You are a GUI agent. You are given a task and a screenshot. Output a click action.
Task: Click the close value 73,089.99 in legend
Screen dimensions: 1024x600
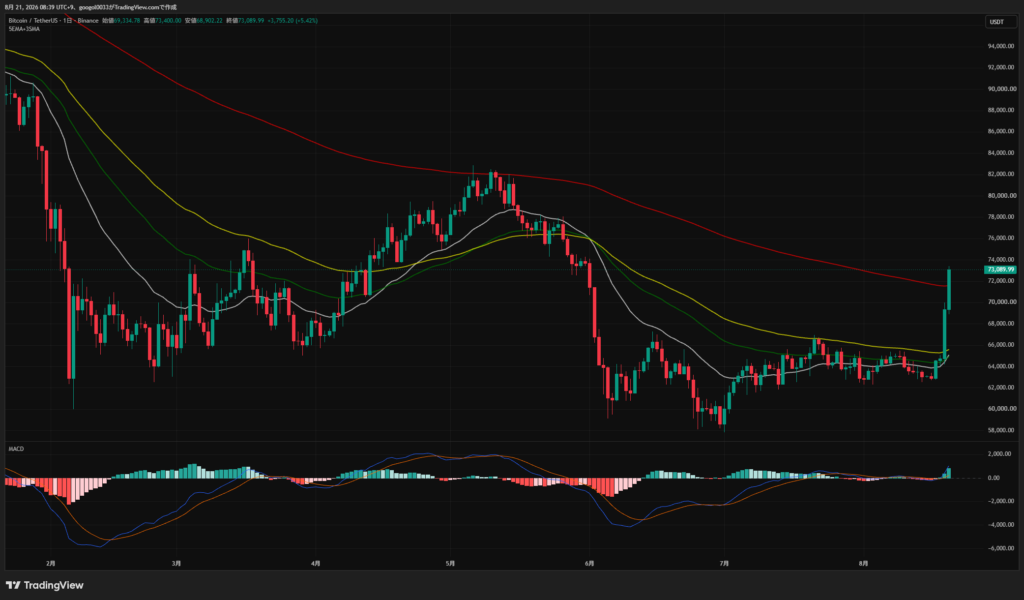[251, 20]
